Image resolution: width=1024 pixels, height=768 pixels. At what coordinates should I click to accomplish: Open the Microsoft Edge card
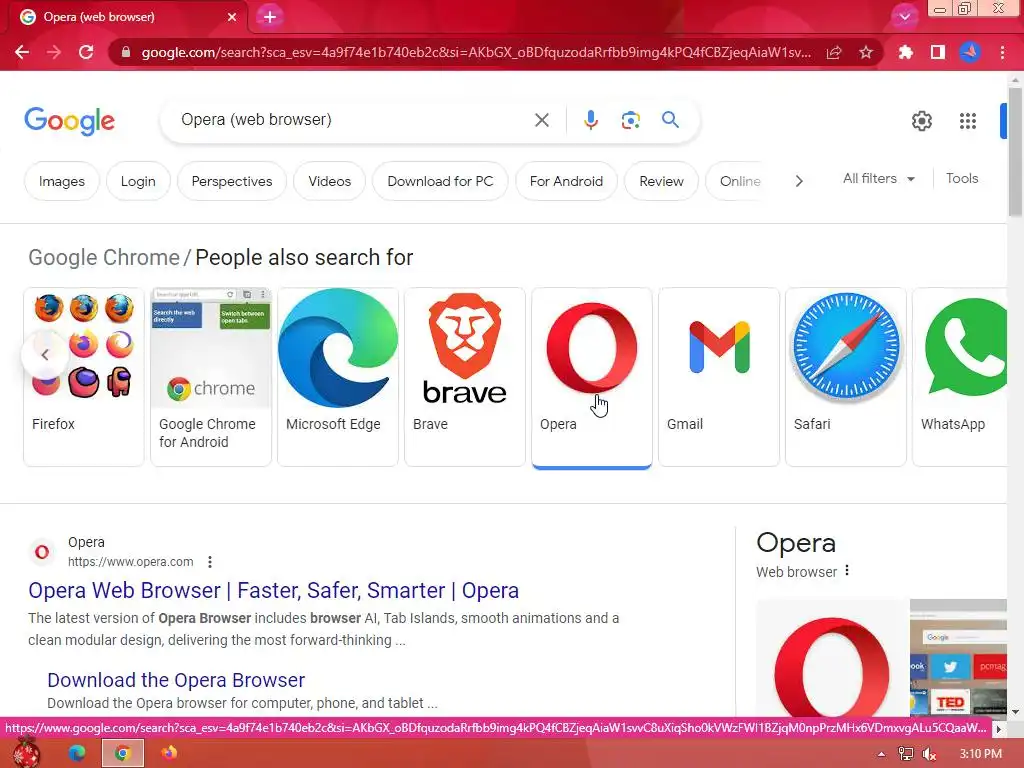[338, 377]
